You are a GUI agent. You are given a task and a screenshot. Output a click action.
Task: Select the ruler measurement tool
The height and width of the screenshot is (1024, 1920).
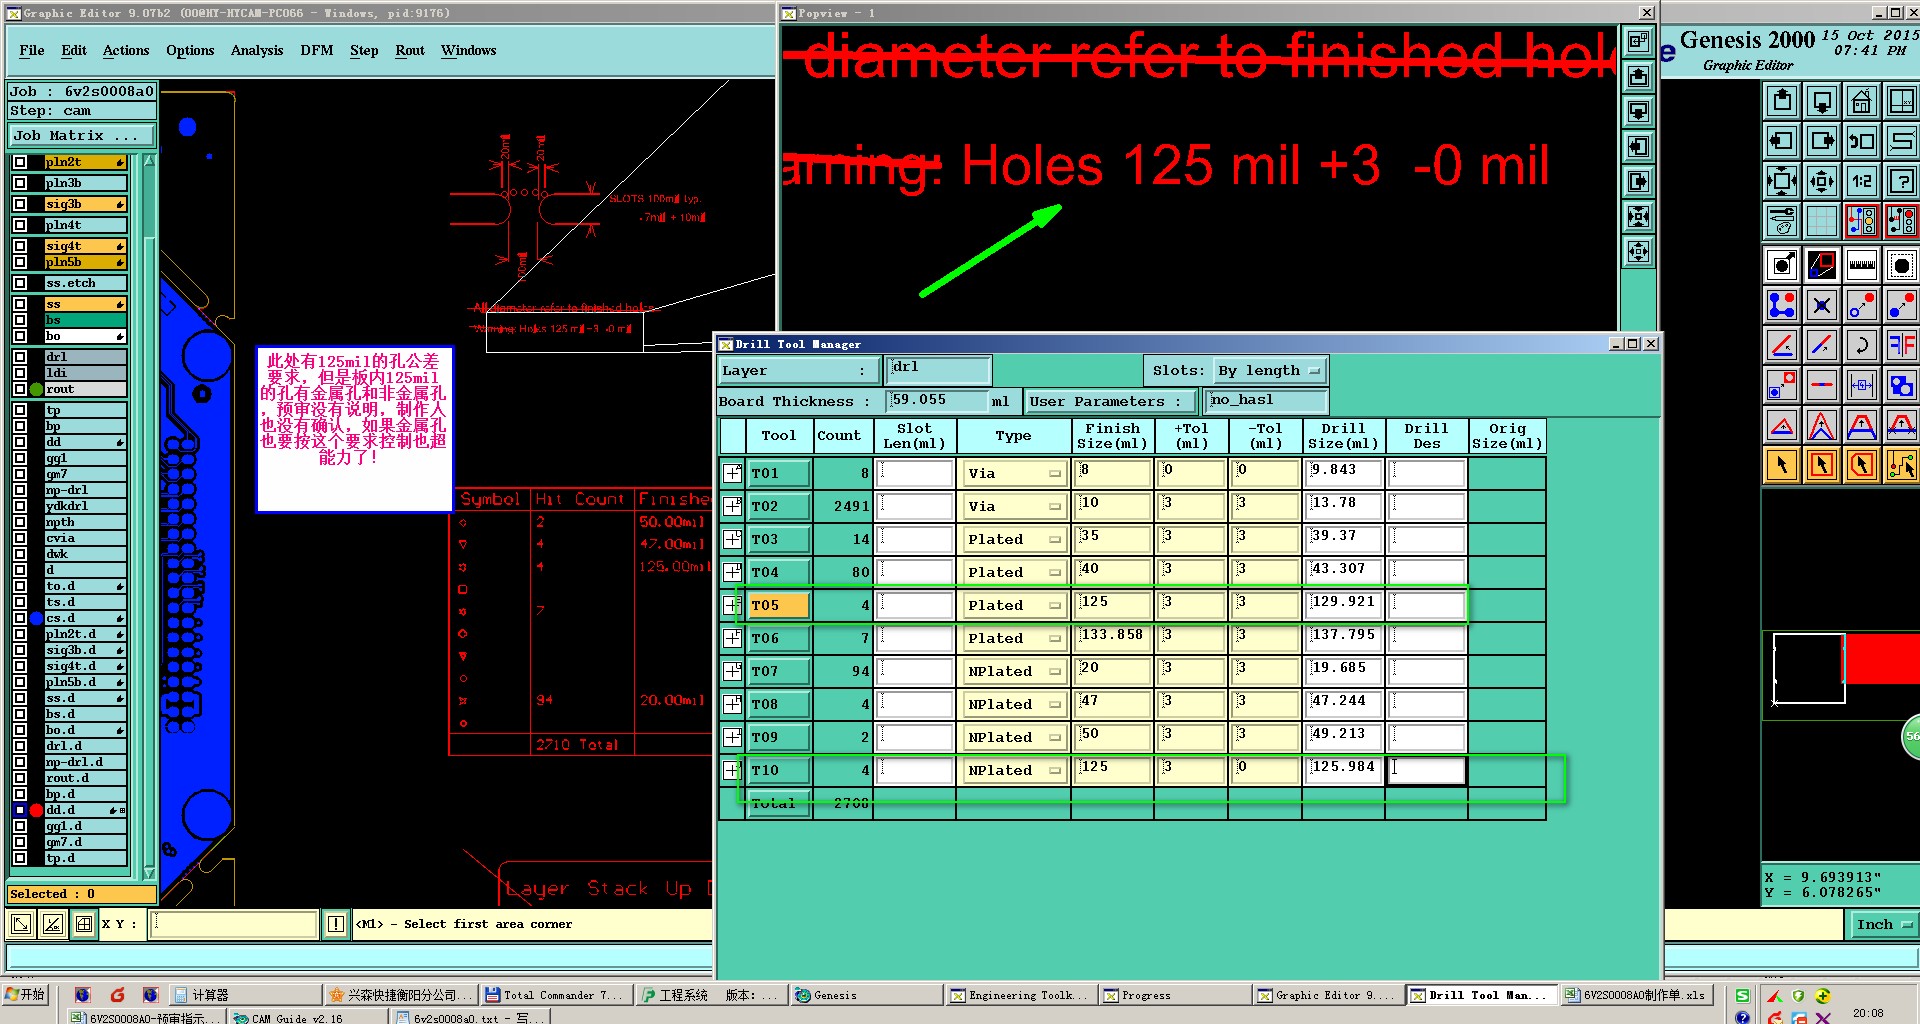(x=1861, y=265)
